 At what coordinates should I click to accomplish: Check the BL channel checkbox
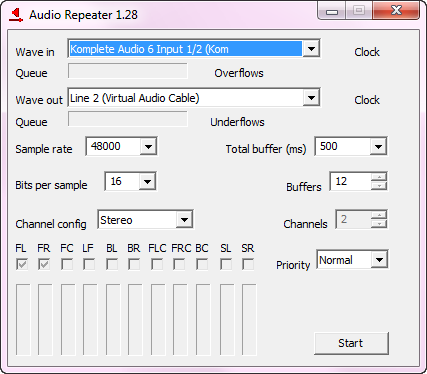click(x=112, y=265)
